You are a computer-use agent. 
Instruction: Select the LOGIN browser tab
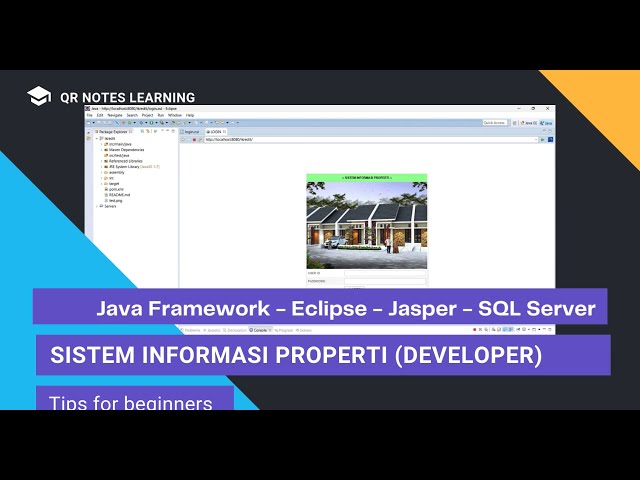[214, 132]
